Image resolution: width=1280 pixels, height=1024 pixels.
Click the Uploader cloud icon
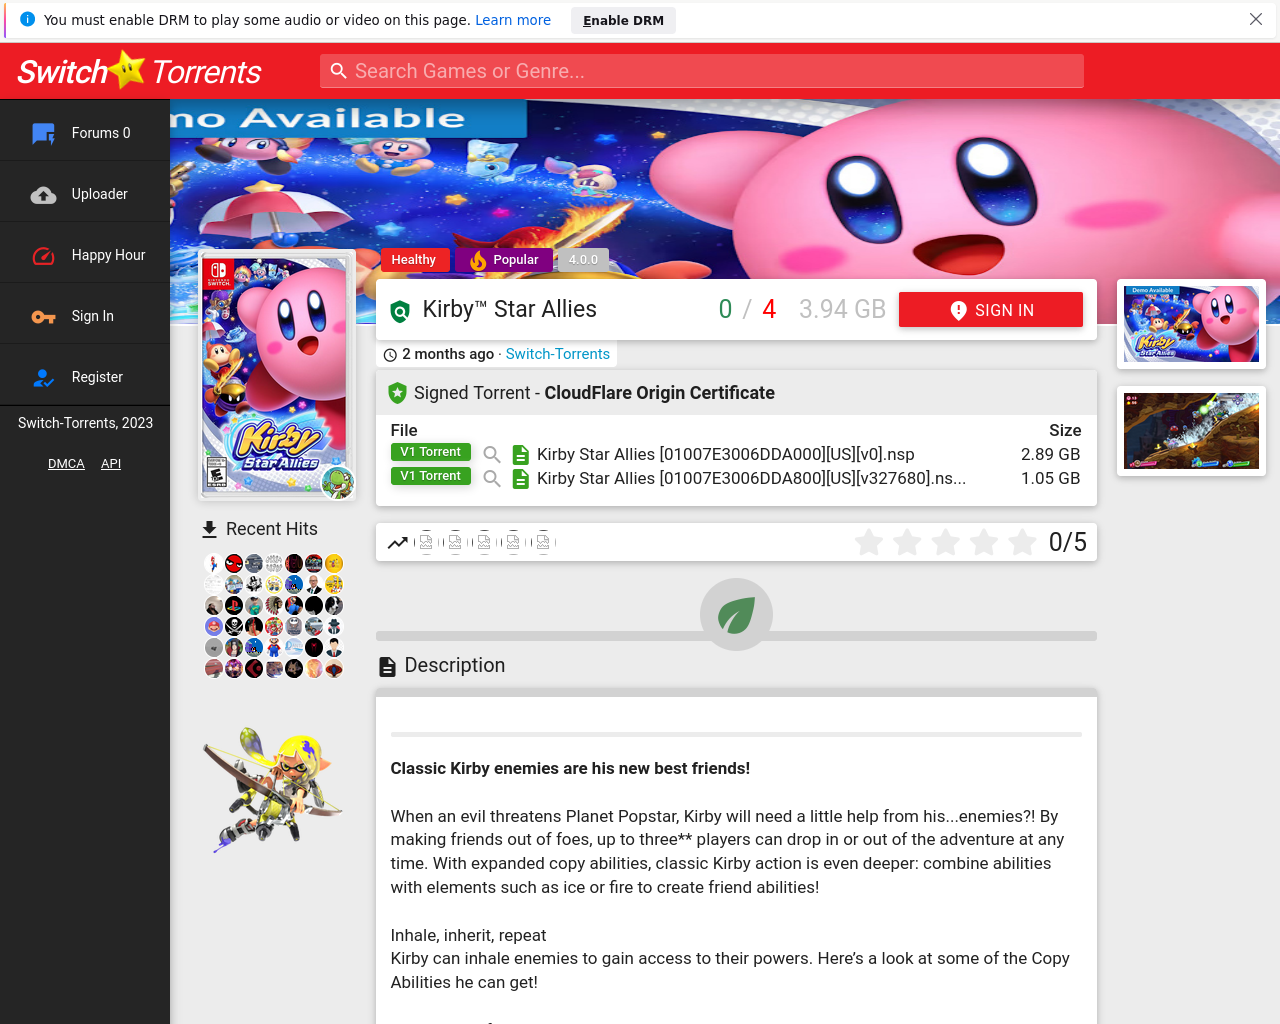(x=43, y=195)
